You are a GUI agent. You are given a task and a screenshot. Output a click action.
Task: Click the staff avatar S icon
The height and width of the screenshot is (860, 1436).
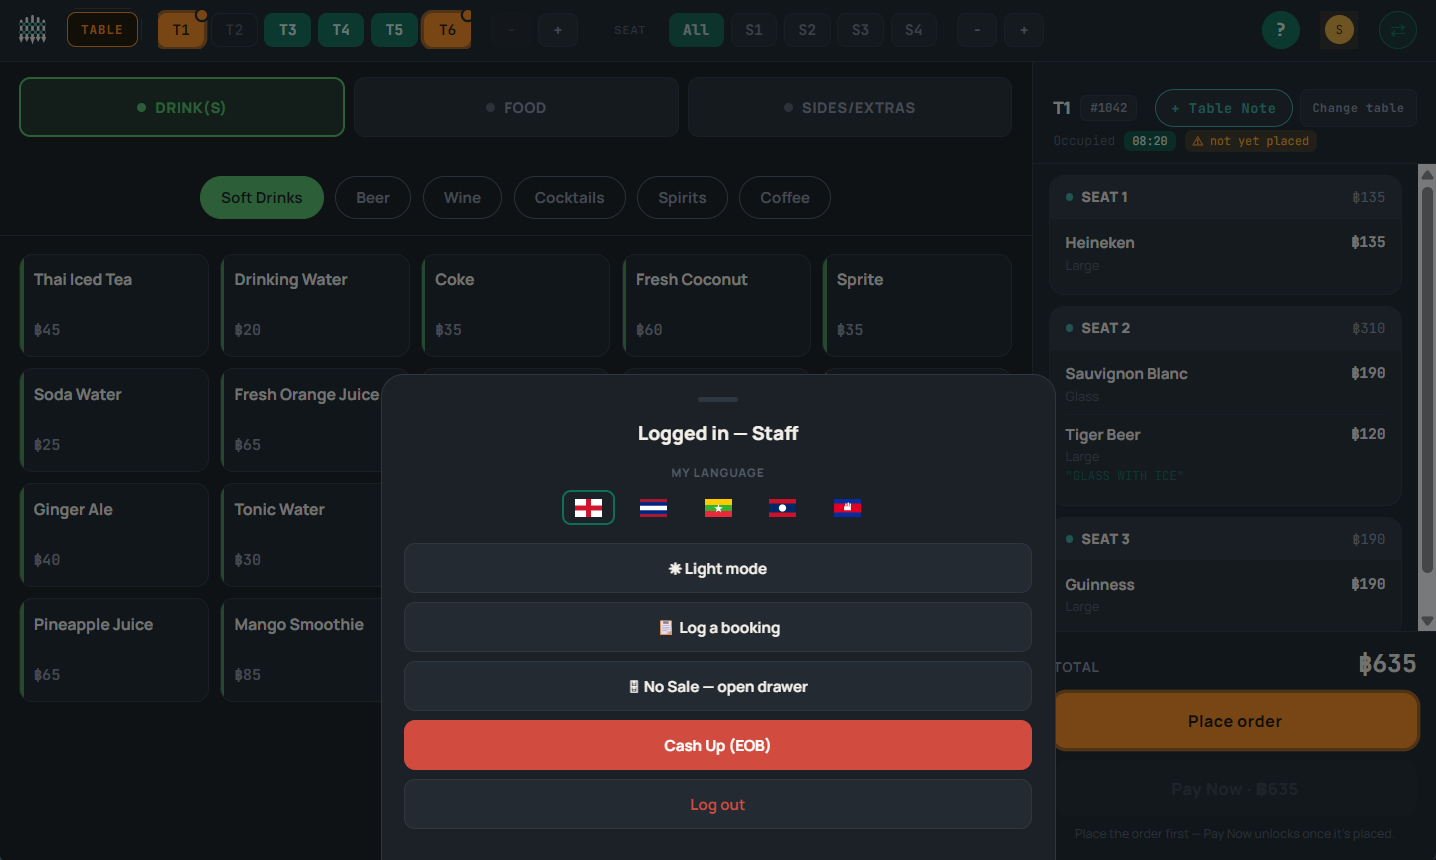coord(1339,30)
